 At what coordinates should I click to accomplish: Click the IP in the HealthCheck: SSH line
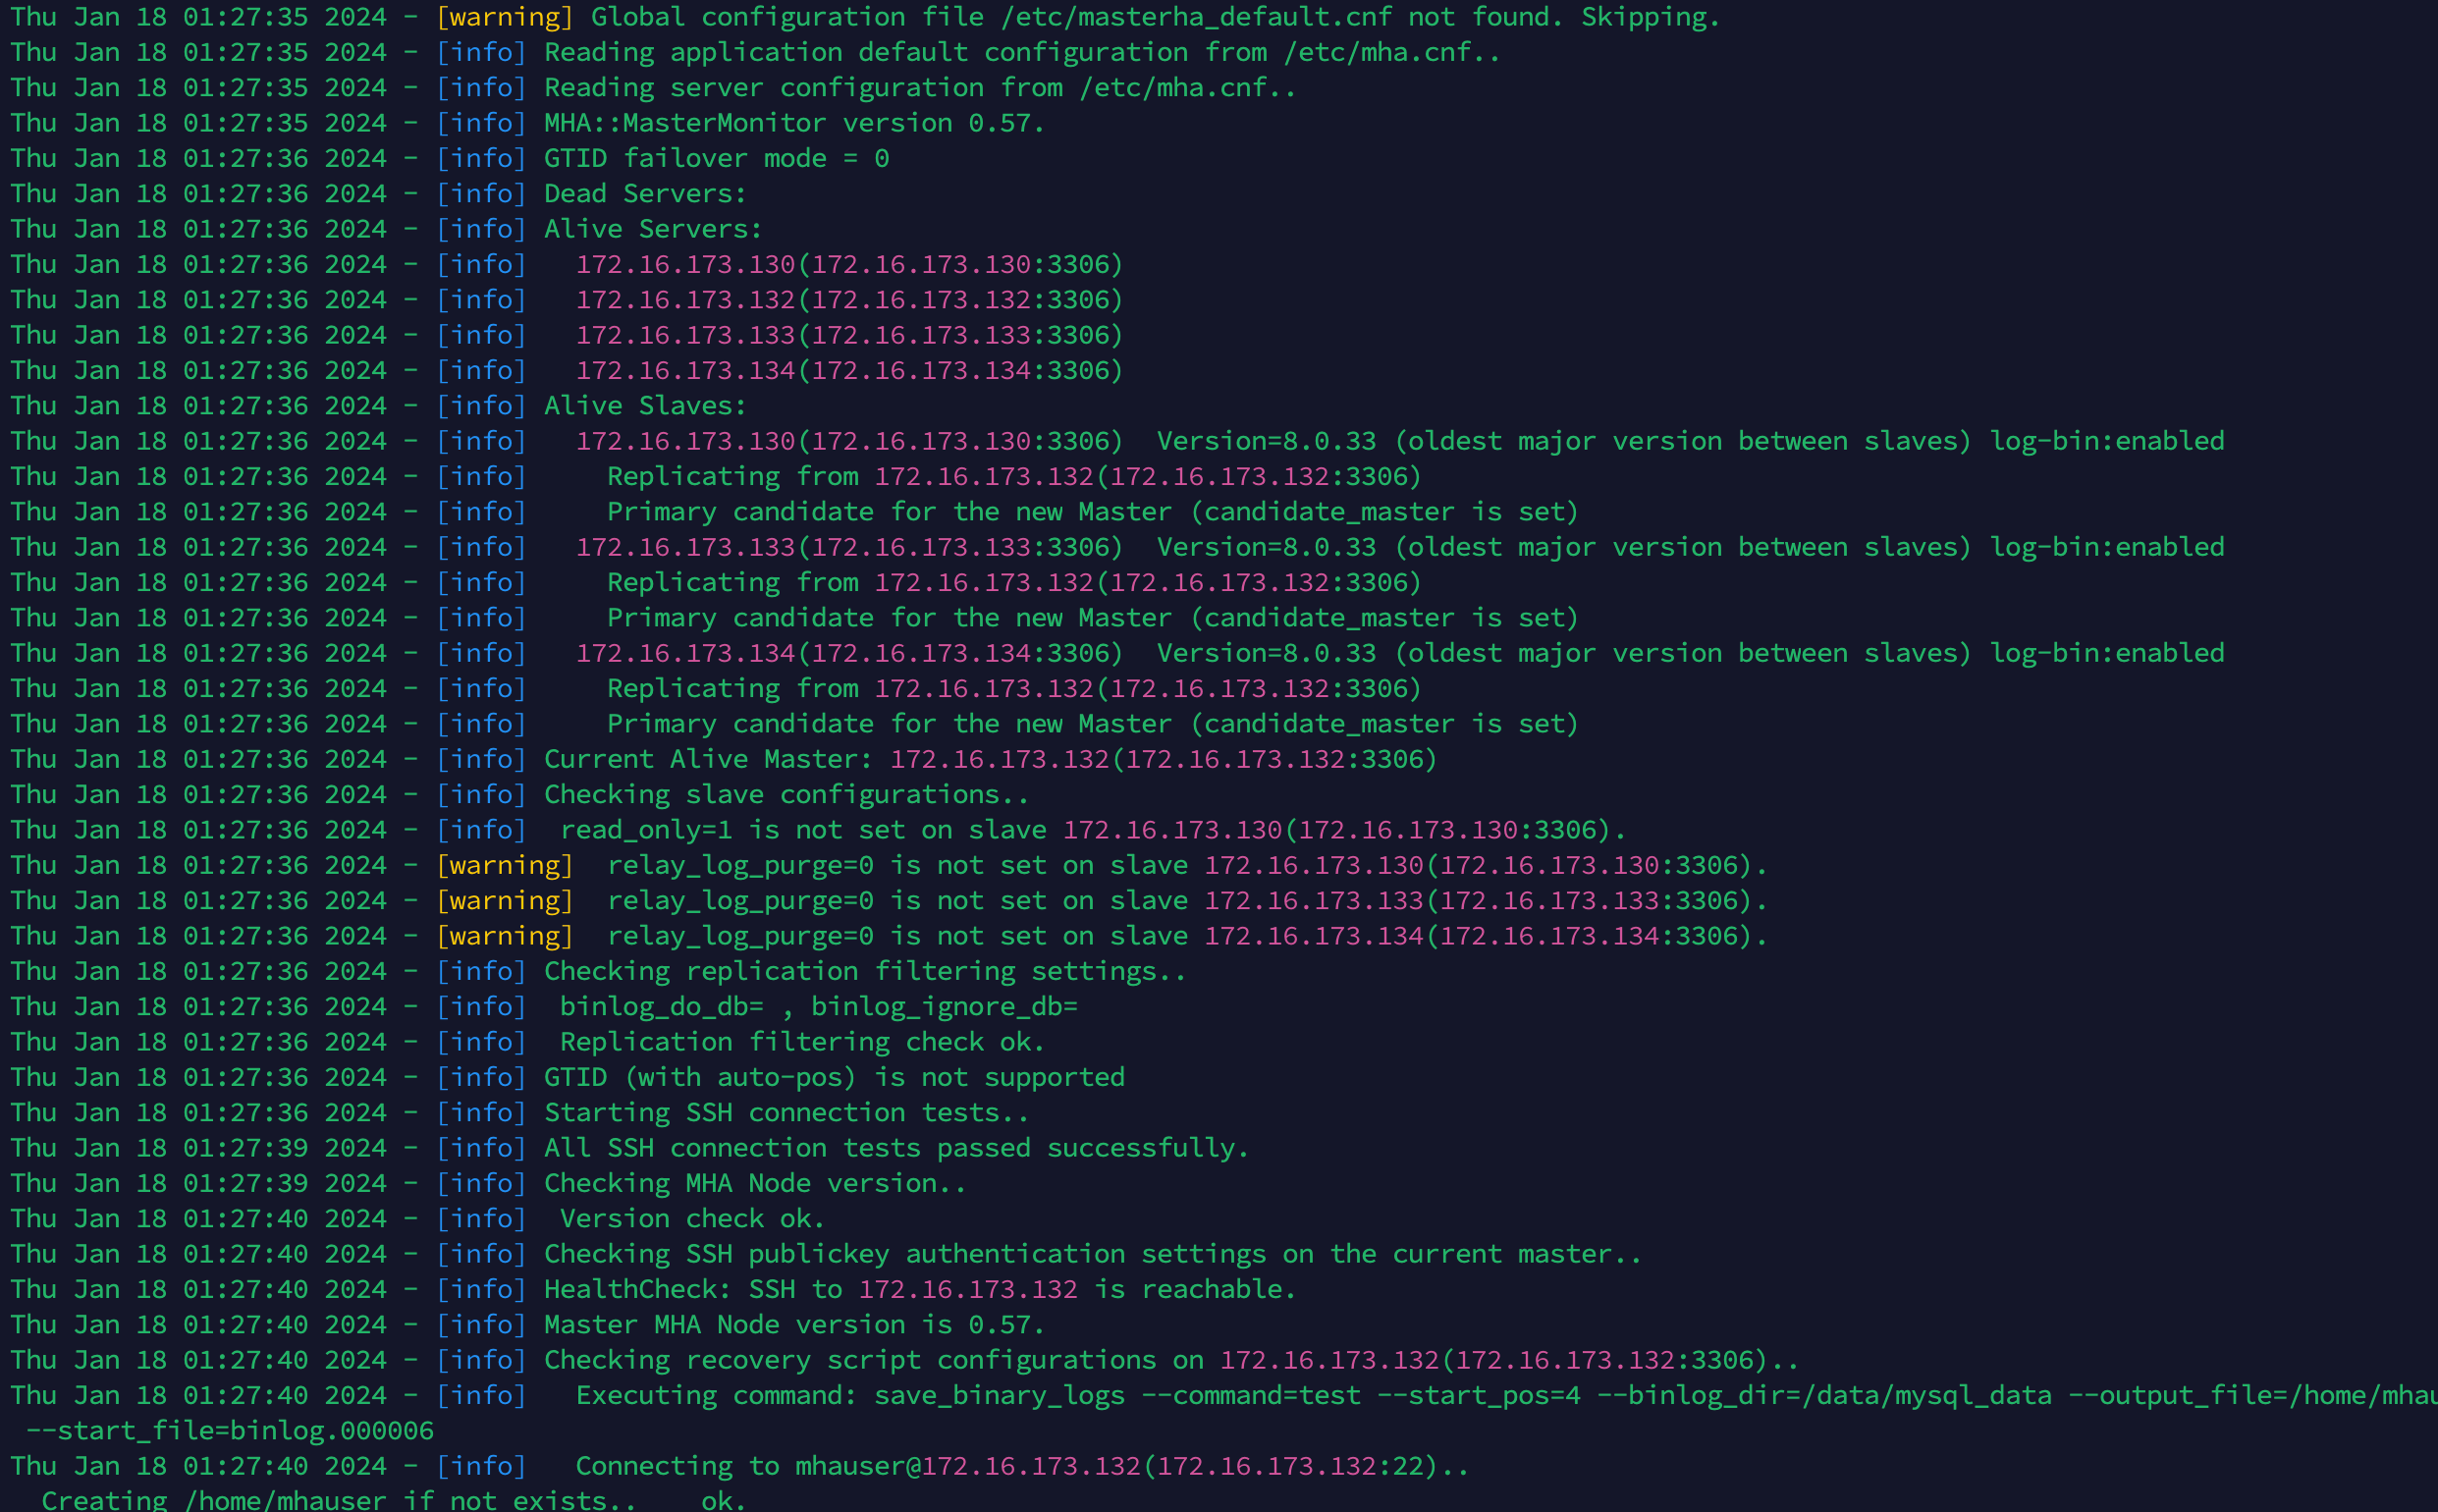pyautogui.click(x=967, y=1290)
